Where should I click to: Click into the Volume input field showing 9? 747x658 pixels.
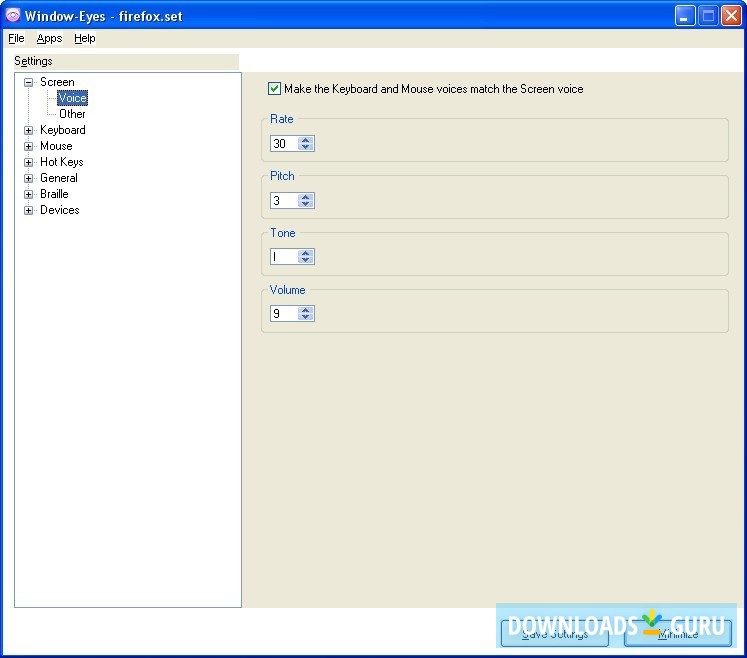pyautogui.click(x=284, y=314)
